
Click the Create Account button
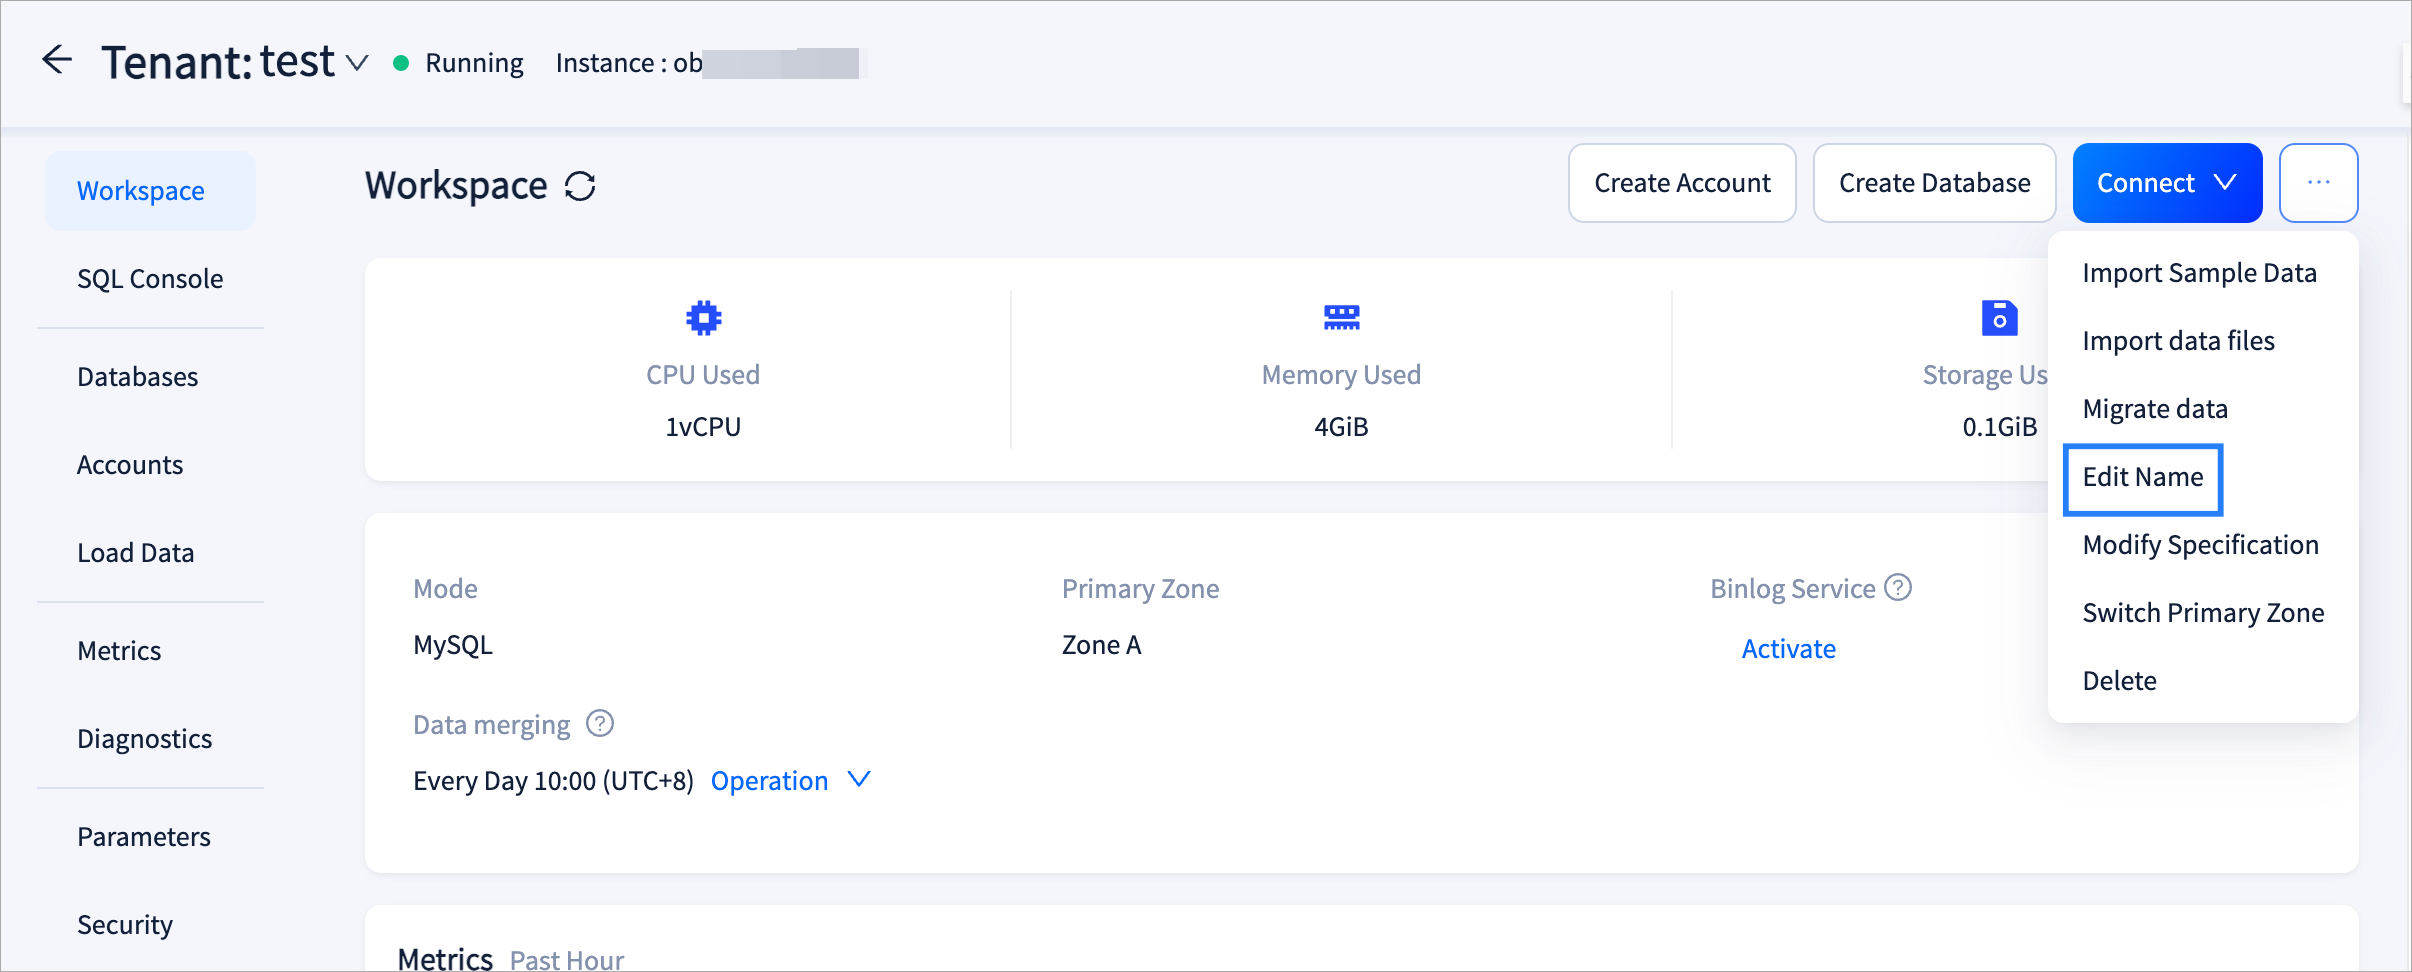pos(1682,183)
